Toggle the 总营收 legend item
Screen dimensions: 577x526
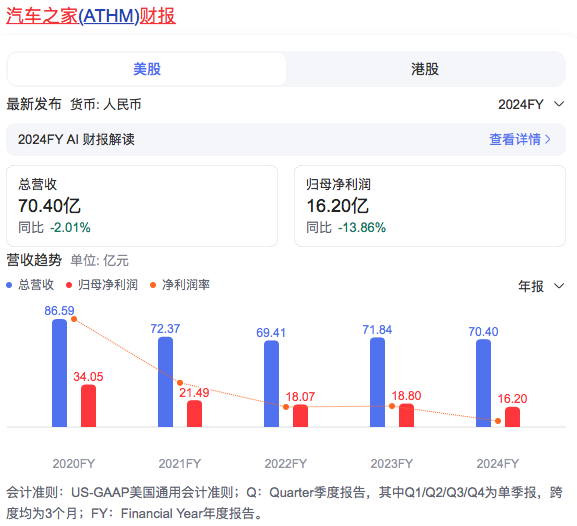(30, 285)
